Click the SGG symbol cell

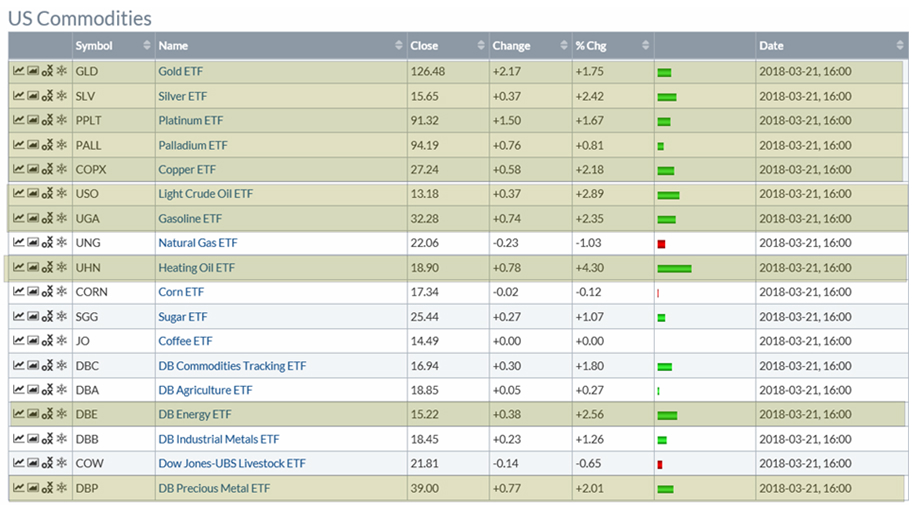coord(88,317)
